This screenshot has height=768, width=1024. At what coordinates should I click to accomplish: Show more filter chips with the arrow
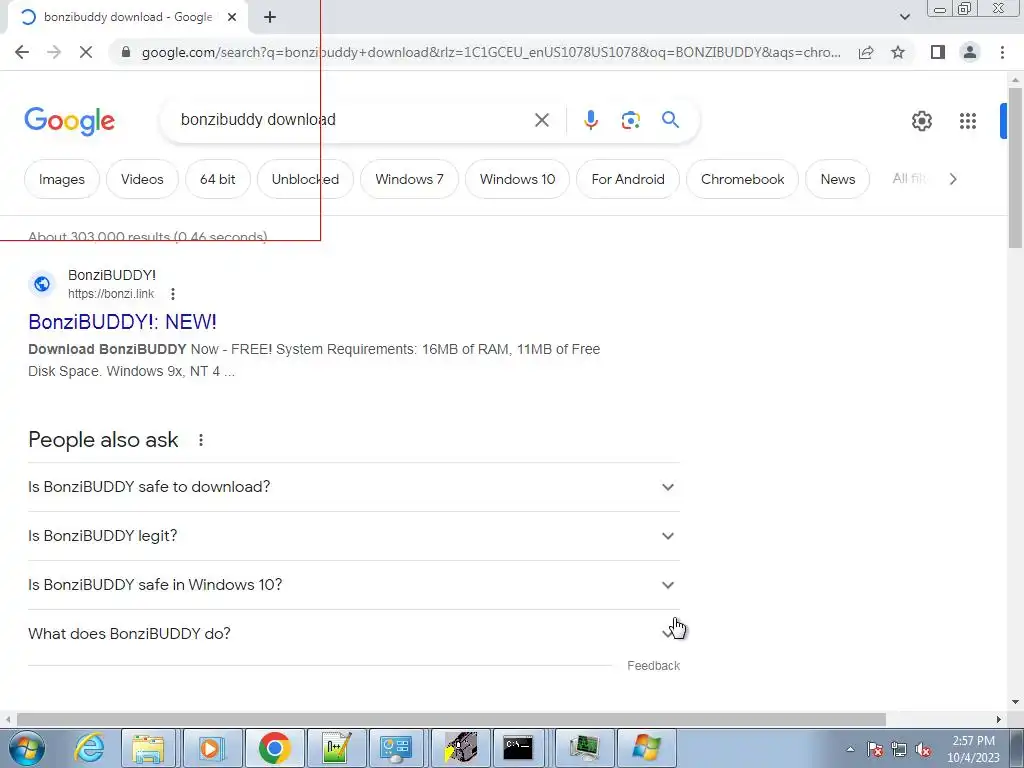(953, 179)
